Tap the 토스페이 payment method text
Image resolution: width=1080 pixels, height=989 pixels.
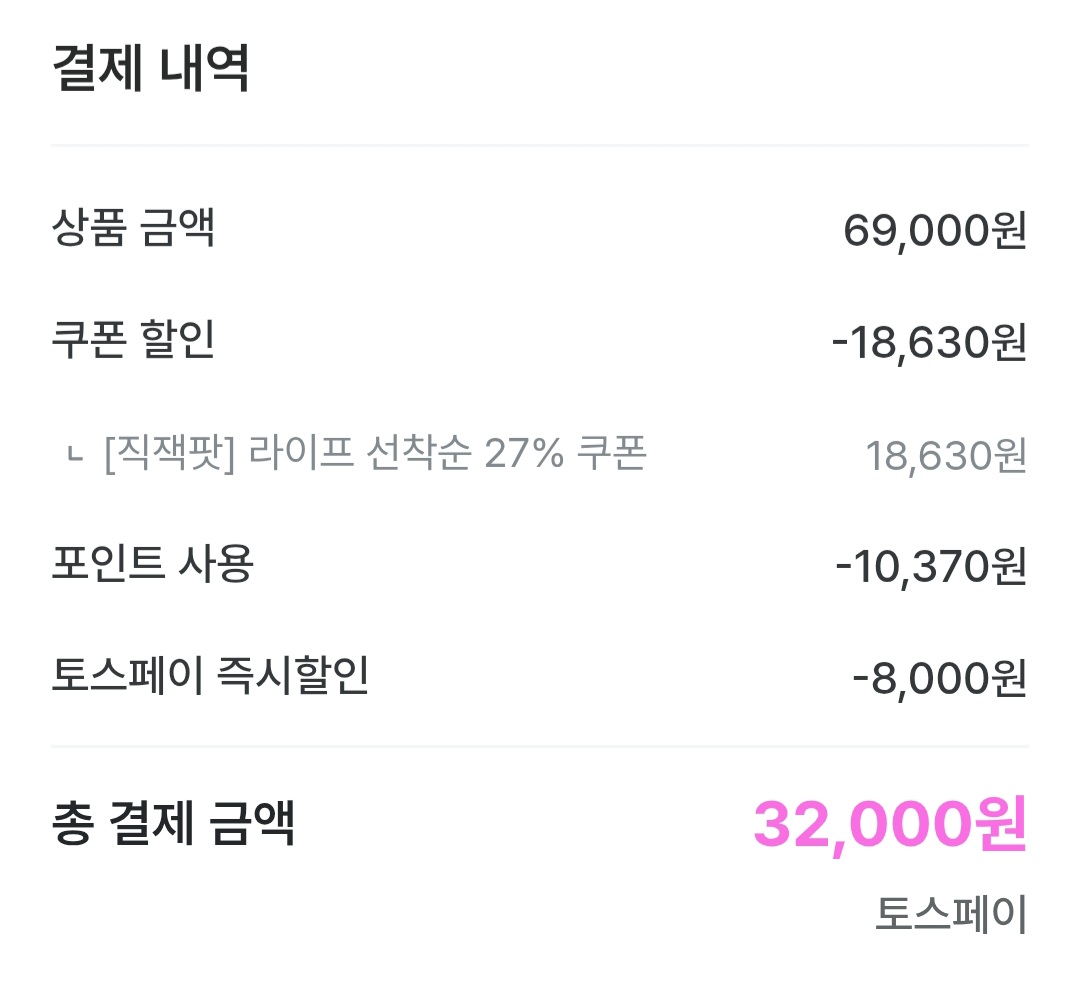tap(951, 914)
